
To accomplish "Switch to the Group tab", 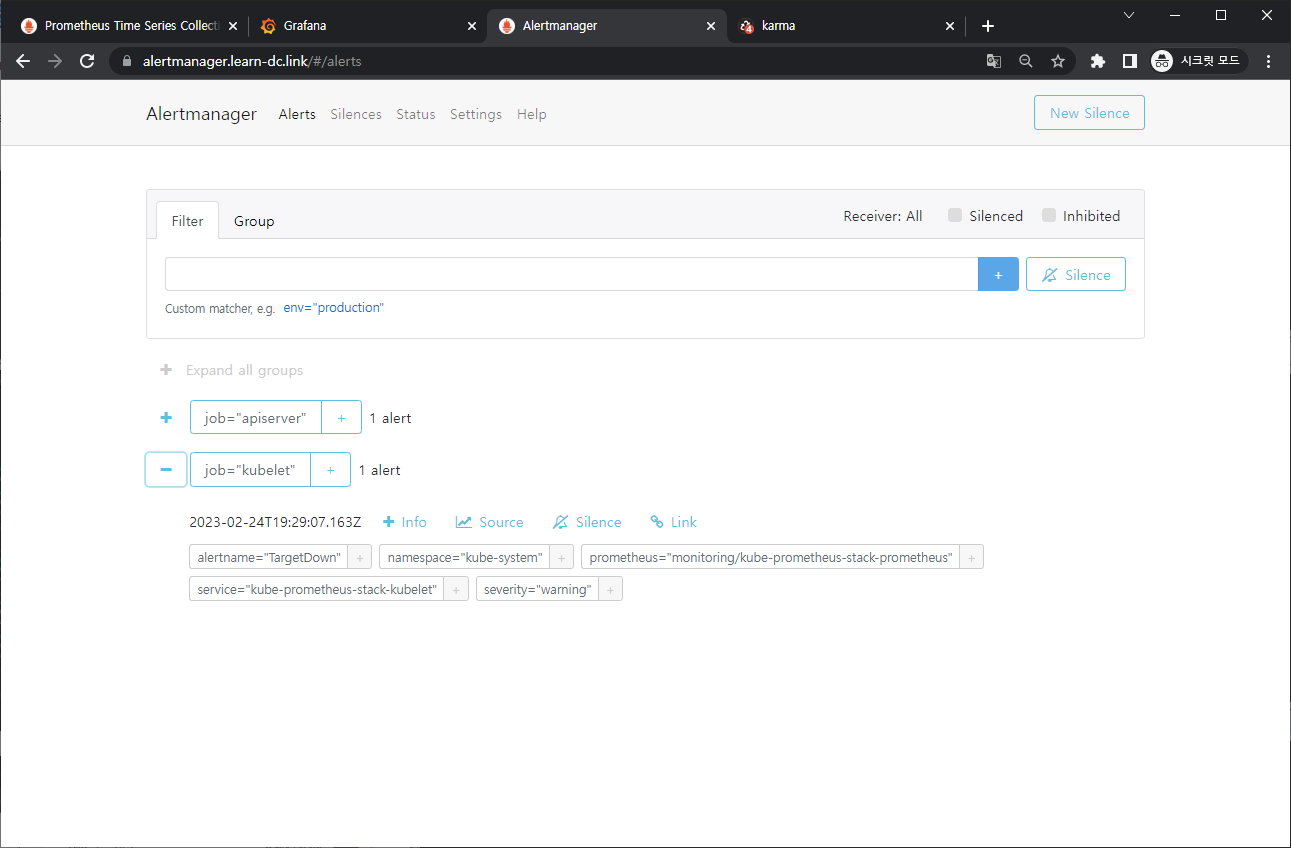I will pyautogui.click(x=254, y=221).
